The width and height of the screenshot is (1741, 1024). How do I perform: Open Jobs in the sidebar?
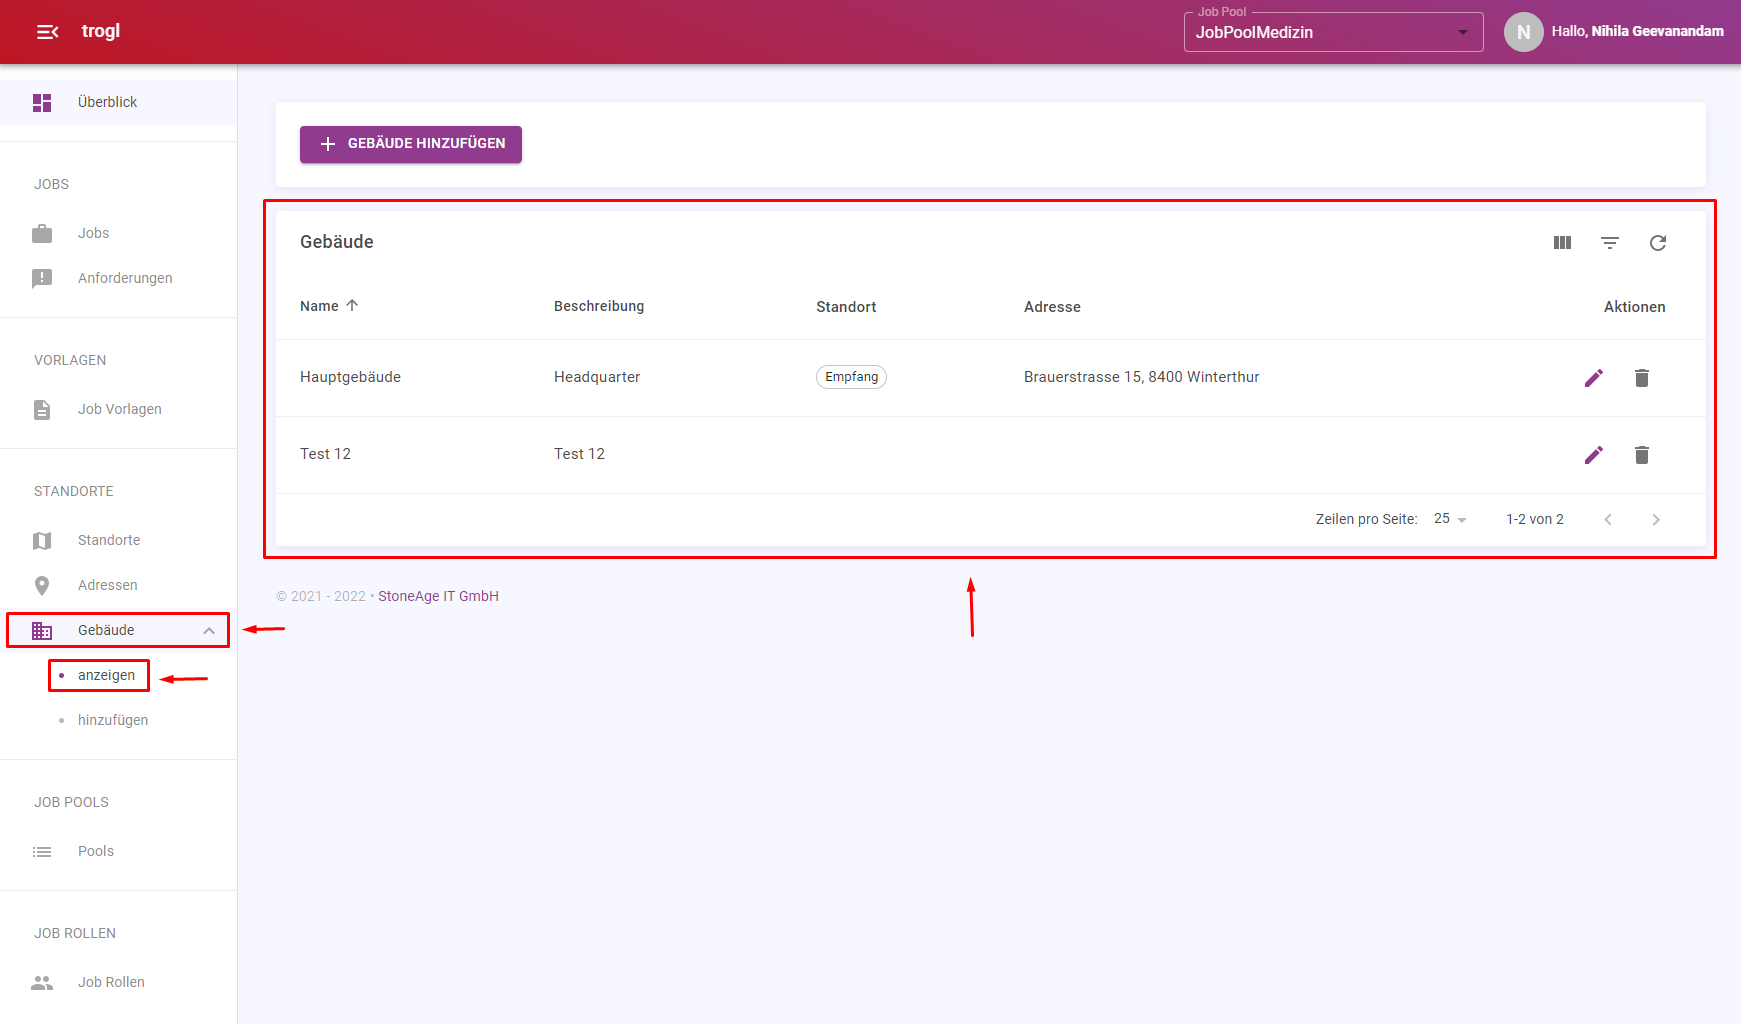pos(118,233)
